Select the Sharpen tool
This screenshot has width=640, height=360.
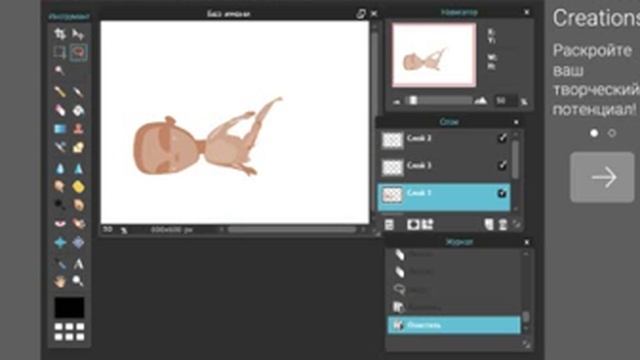coord(78,168)
